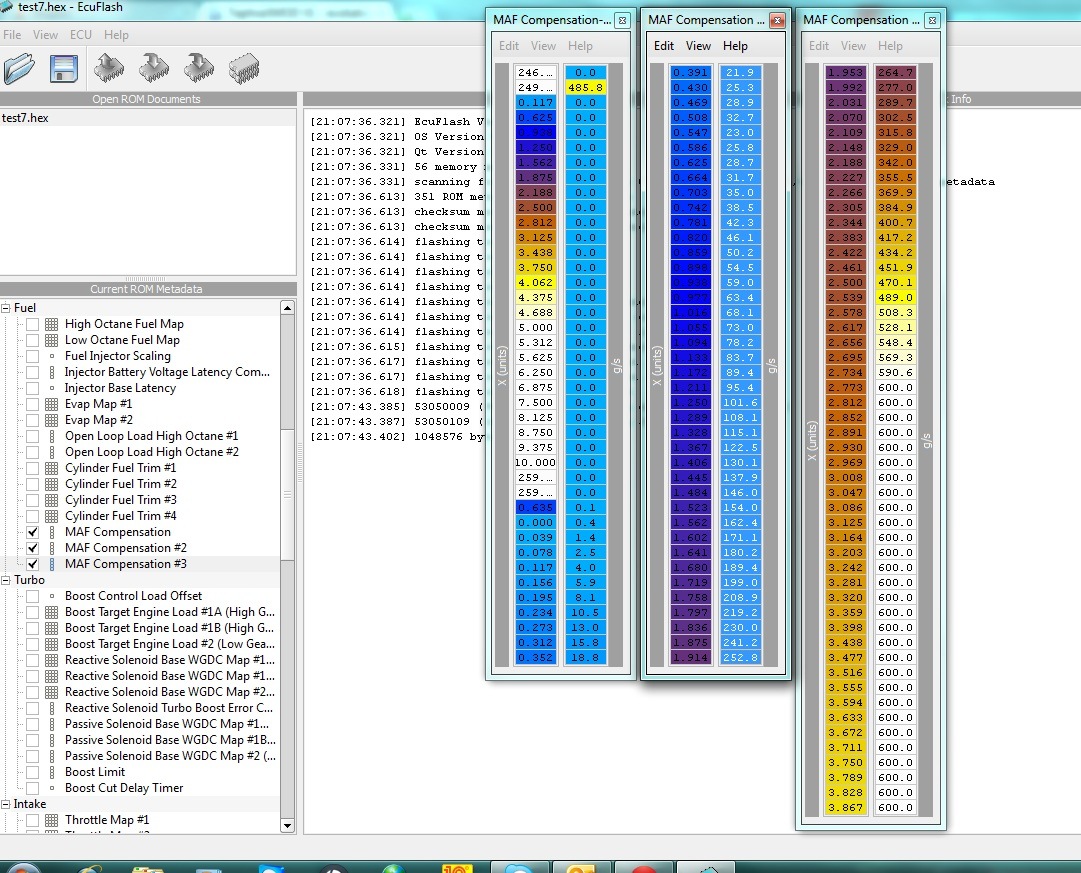This screenshot has height=873, width=1081.
Task: Click the table icon beside Cylinder Fuel Trim #1
Action: 52,468
